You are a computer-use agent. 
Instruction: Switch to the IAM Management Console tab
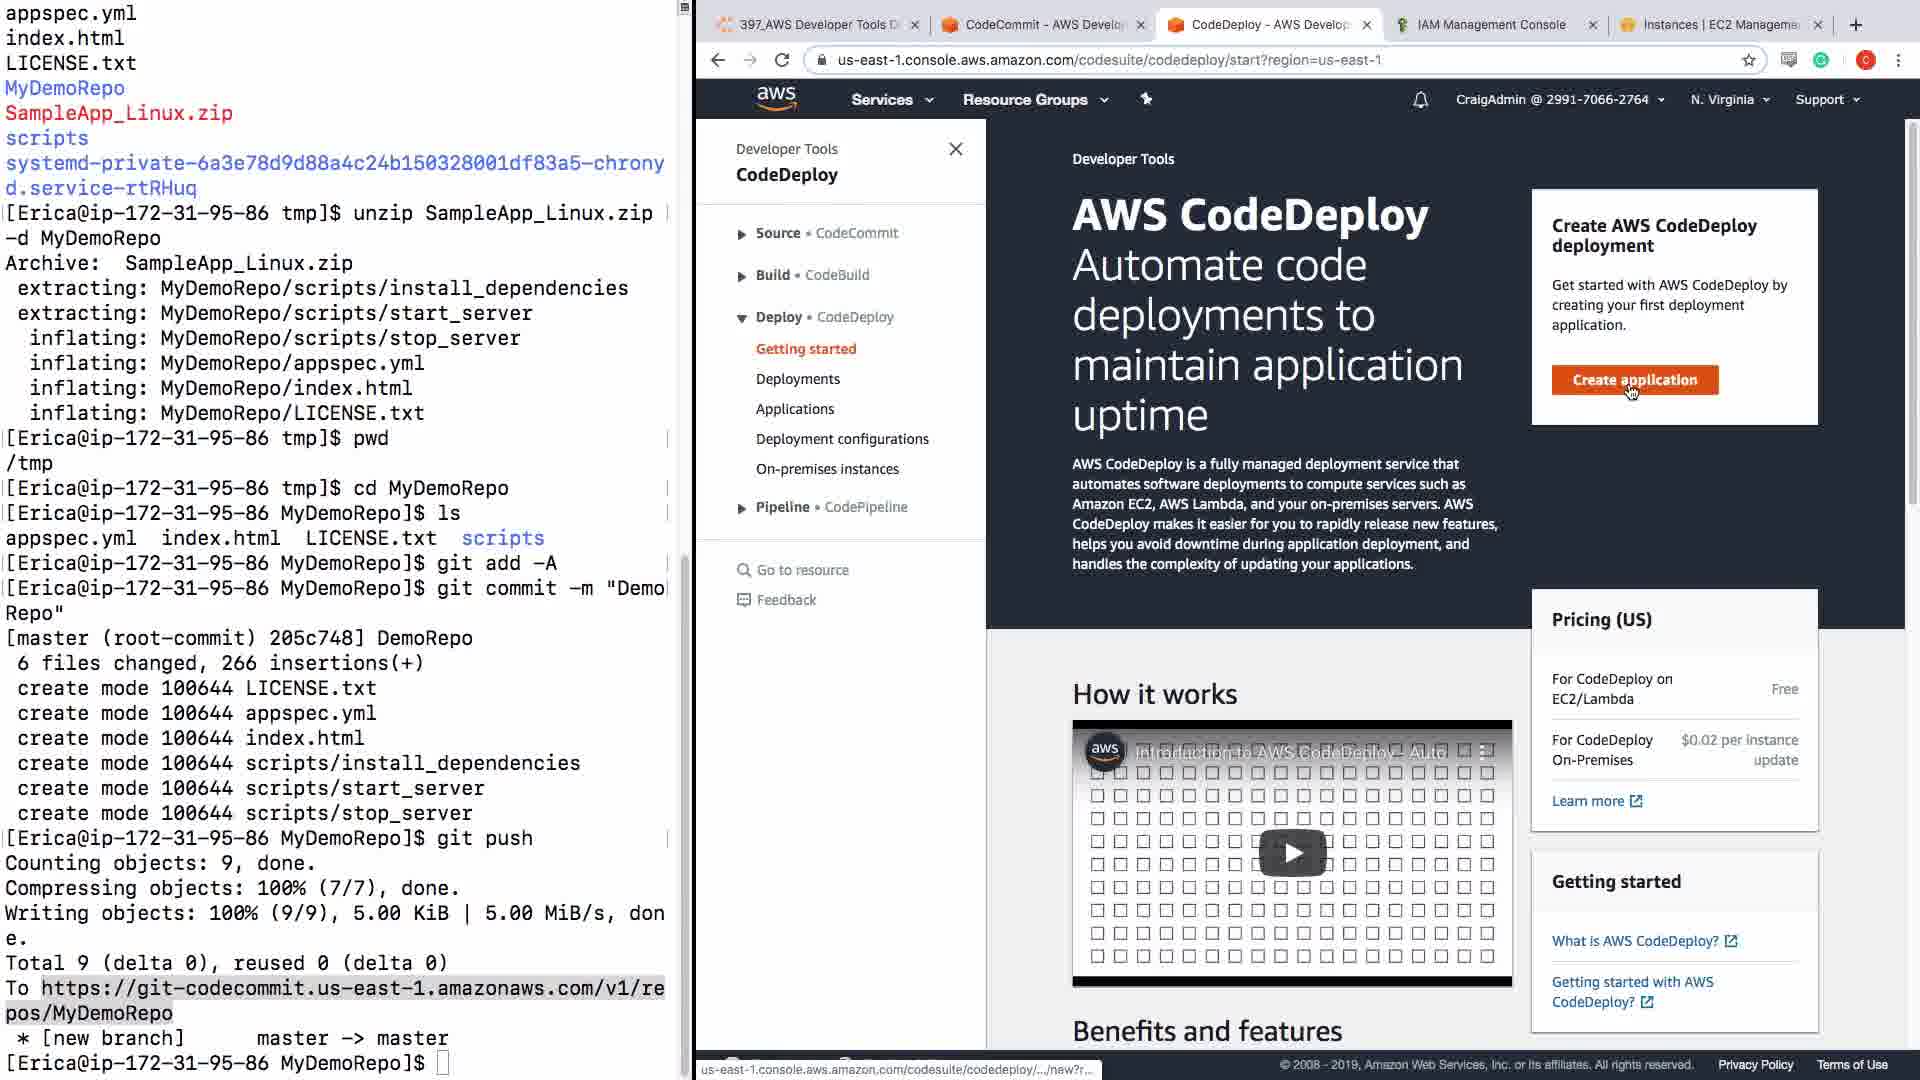pyautogui.click(x=1490, y=25)
